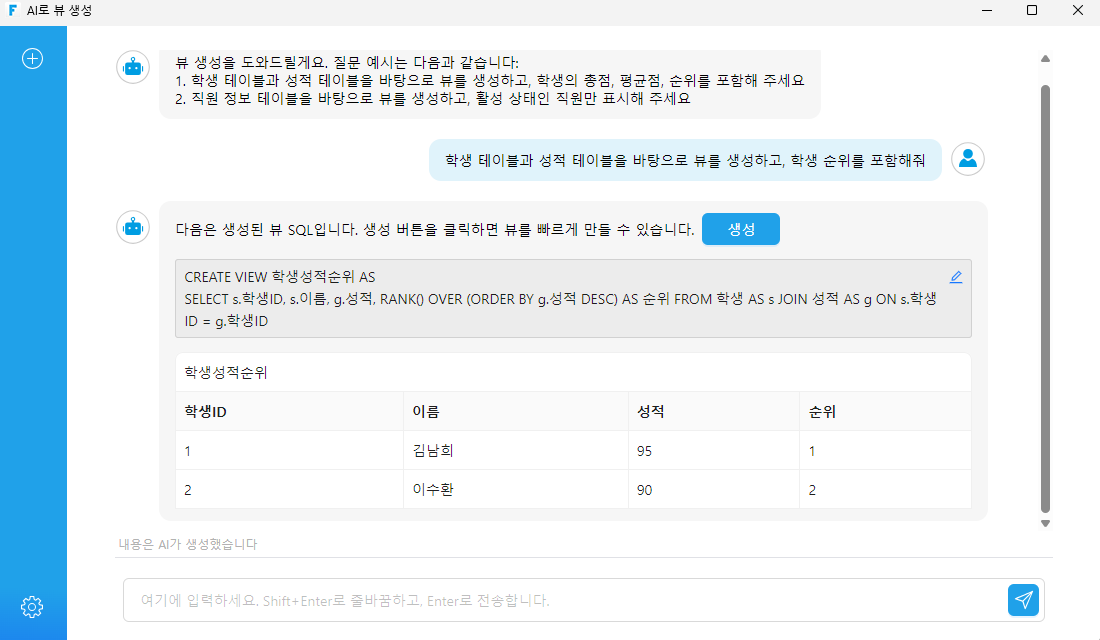Click the CREATE VIEW SQL code block

(573, 299)
